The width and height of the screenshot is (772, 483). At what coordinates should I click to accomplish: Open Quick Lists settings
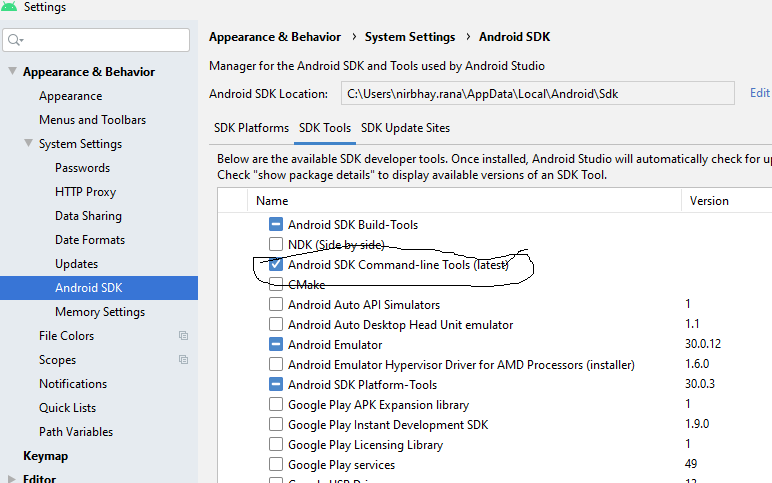coord(67,408)
